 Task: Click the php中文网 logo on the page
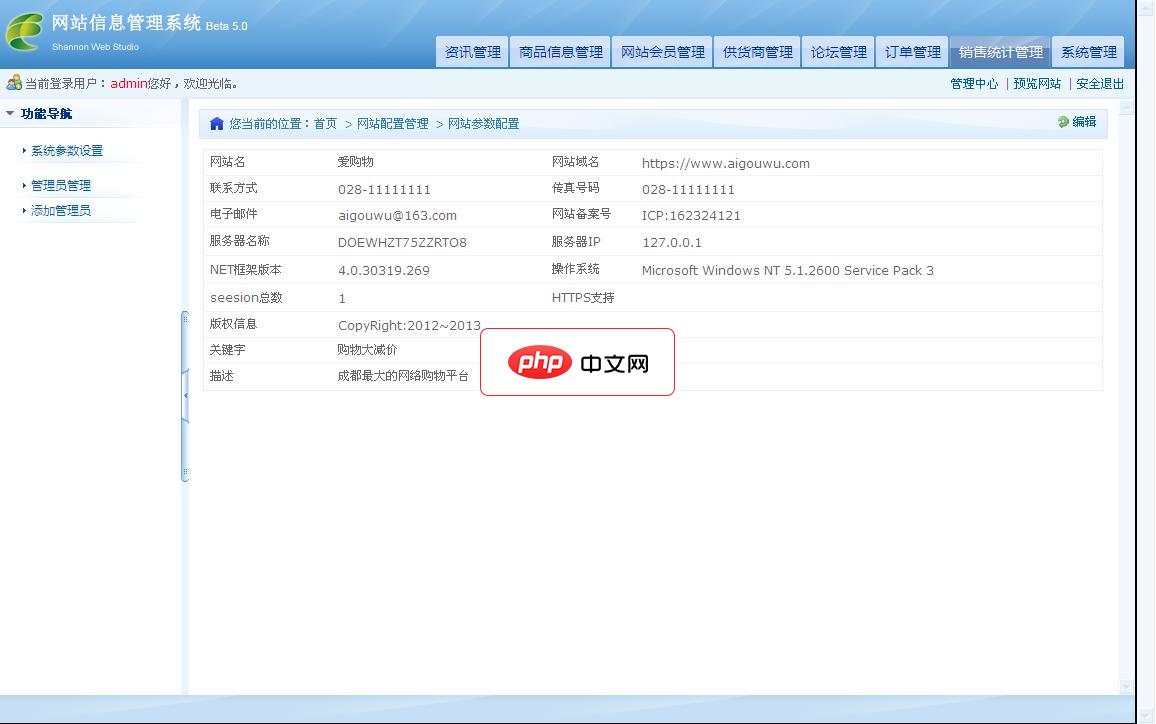coord(577,362)
